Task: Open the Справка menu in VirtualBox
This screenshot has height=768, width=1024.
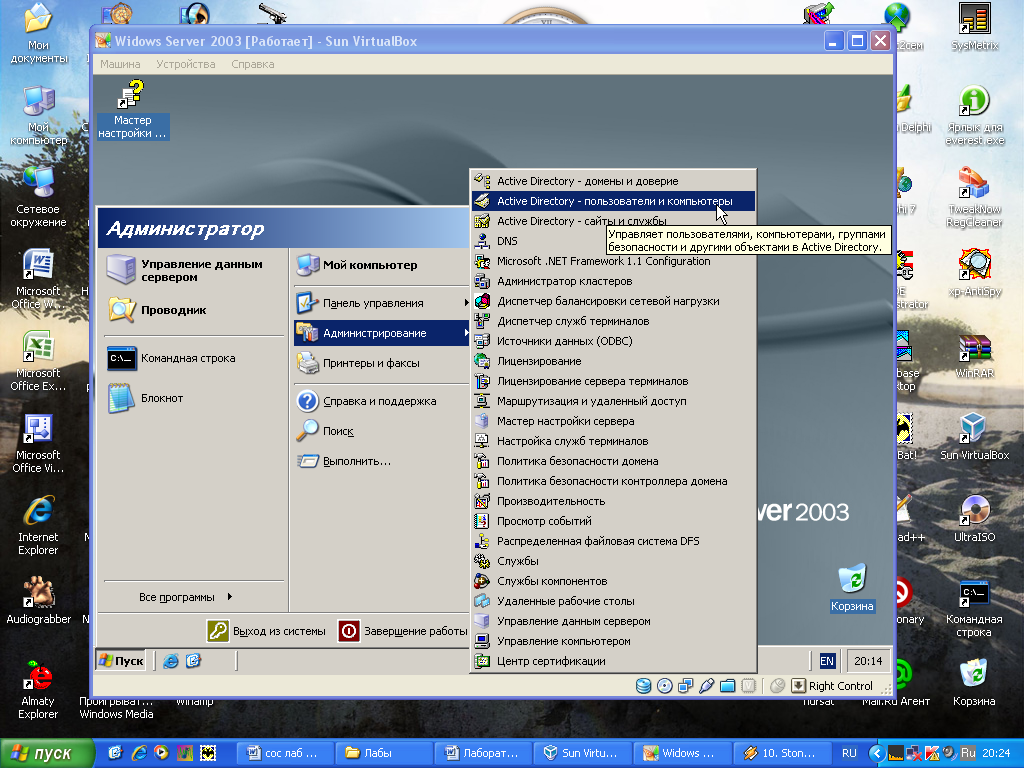Action: (x=253, y=64)
